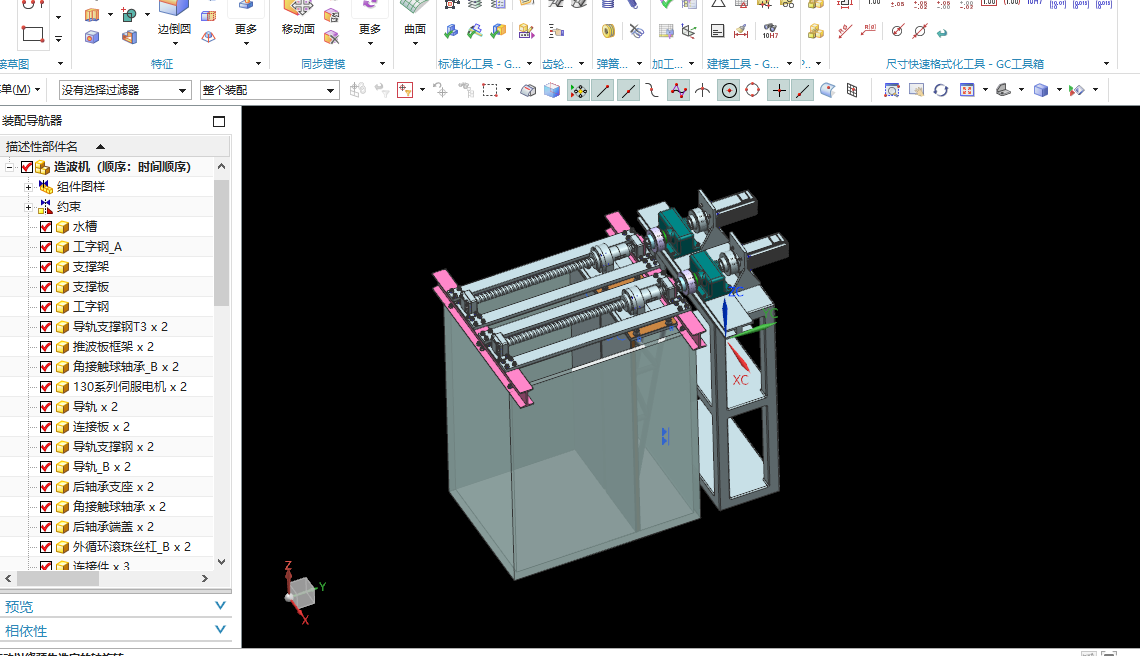Click the rotate view icon in toolbar
The height and width of the screenshot is (656, 1140).
[941, 90]
